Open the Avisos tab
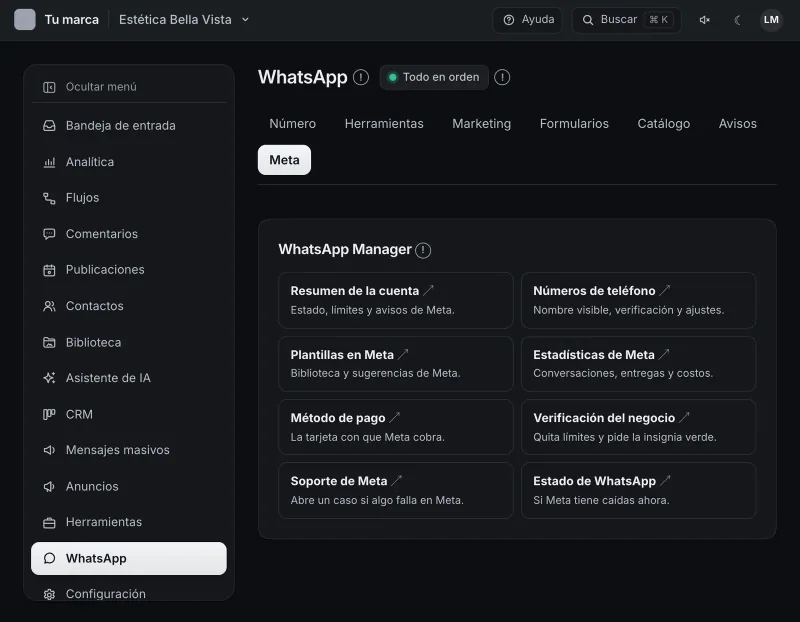 pos(738,124)
